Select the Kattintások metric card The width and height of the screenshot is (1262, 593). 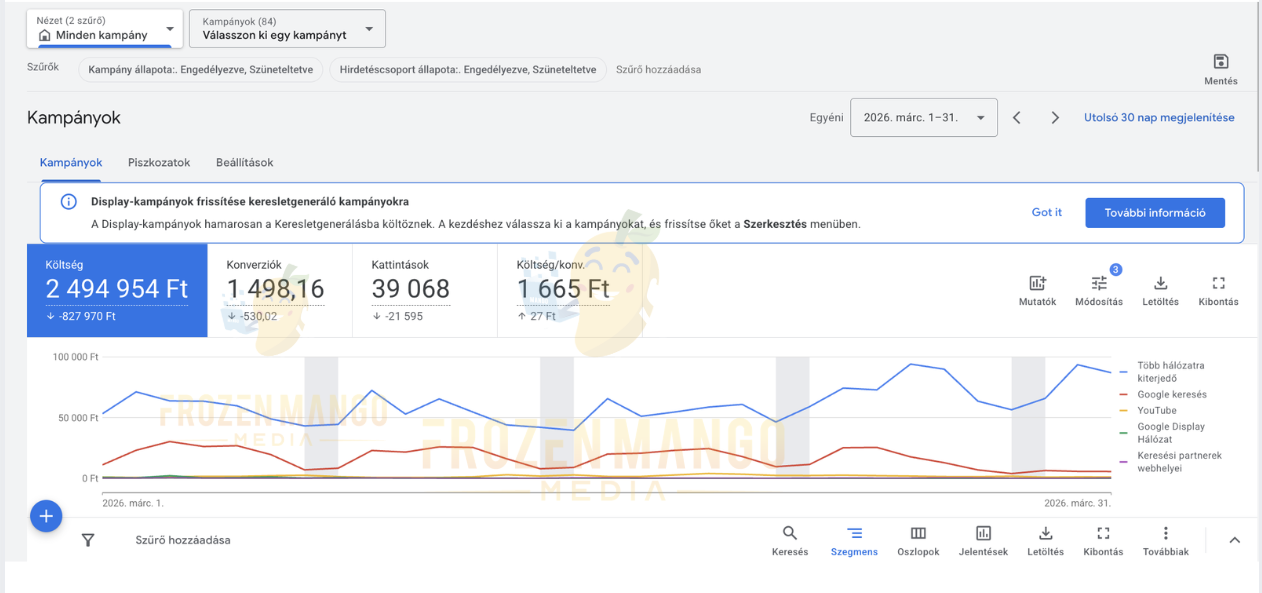pyautogui.click(x=425, y=290)
